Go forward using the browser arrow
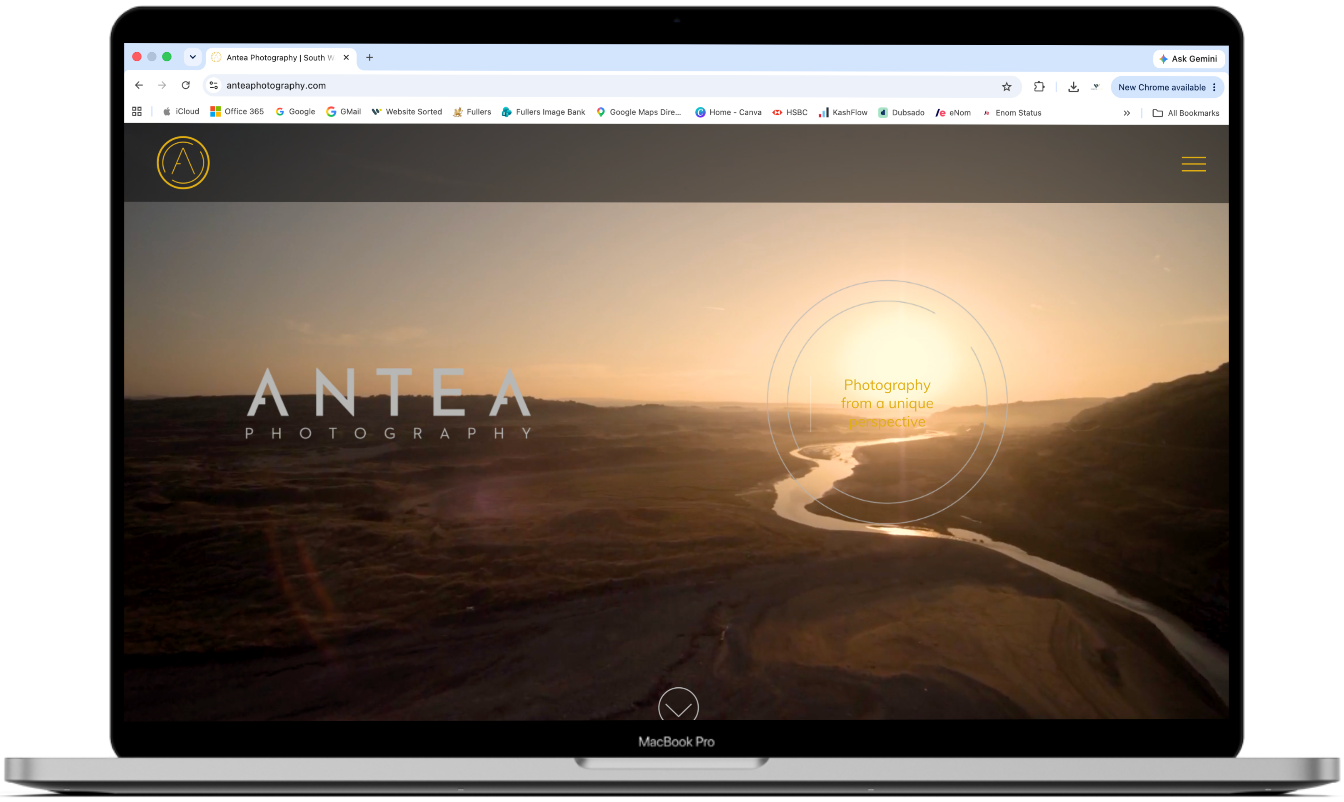Screen dimensions: 1344x802 162,86
